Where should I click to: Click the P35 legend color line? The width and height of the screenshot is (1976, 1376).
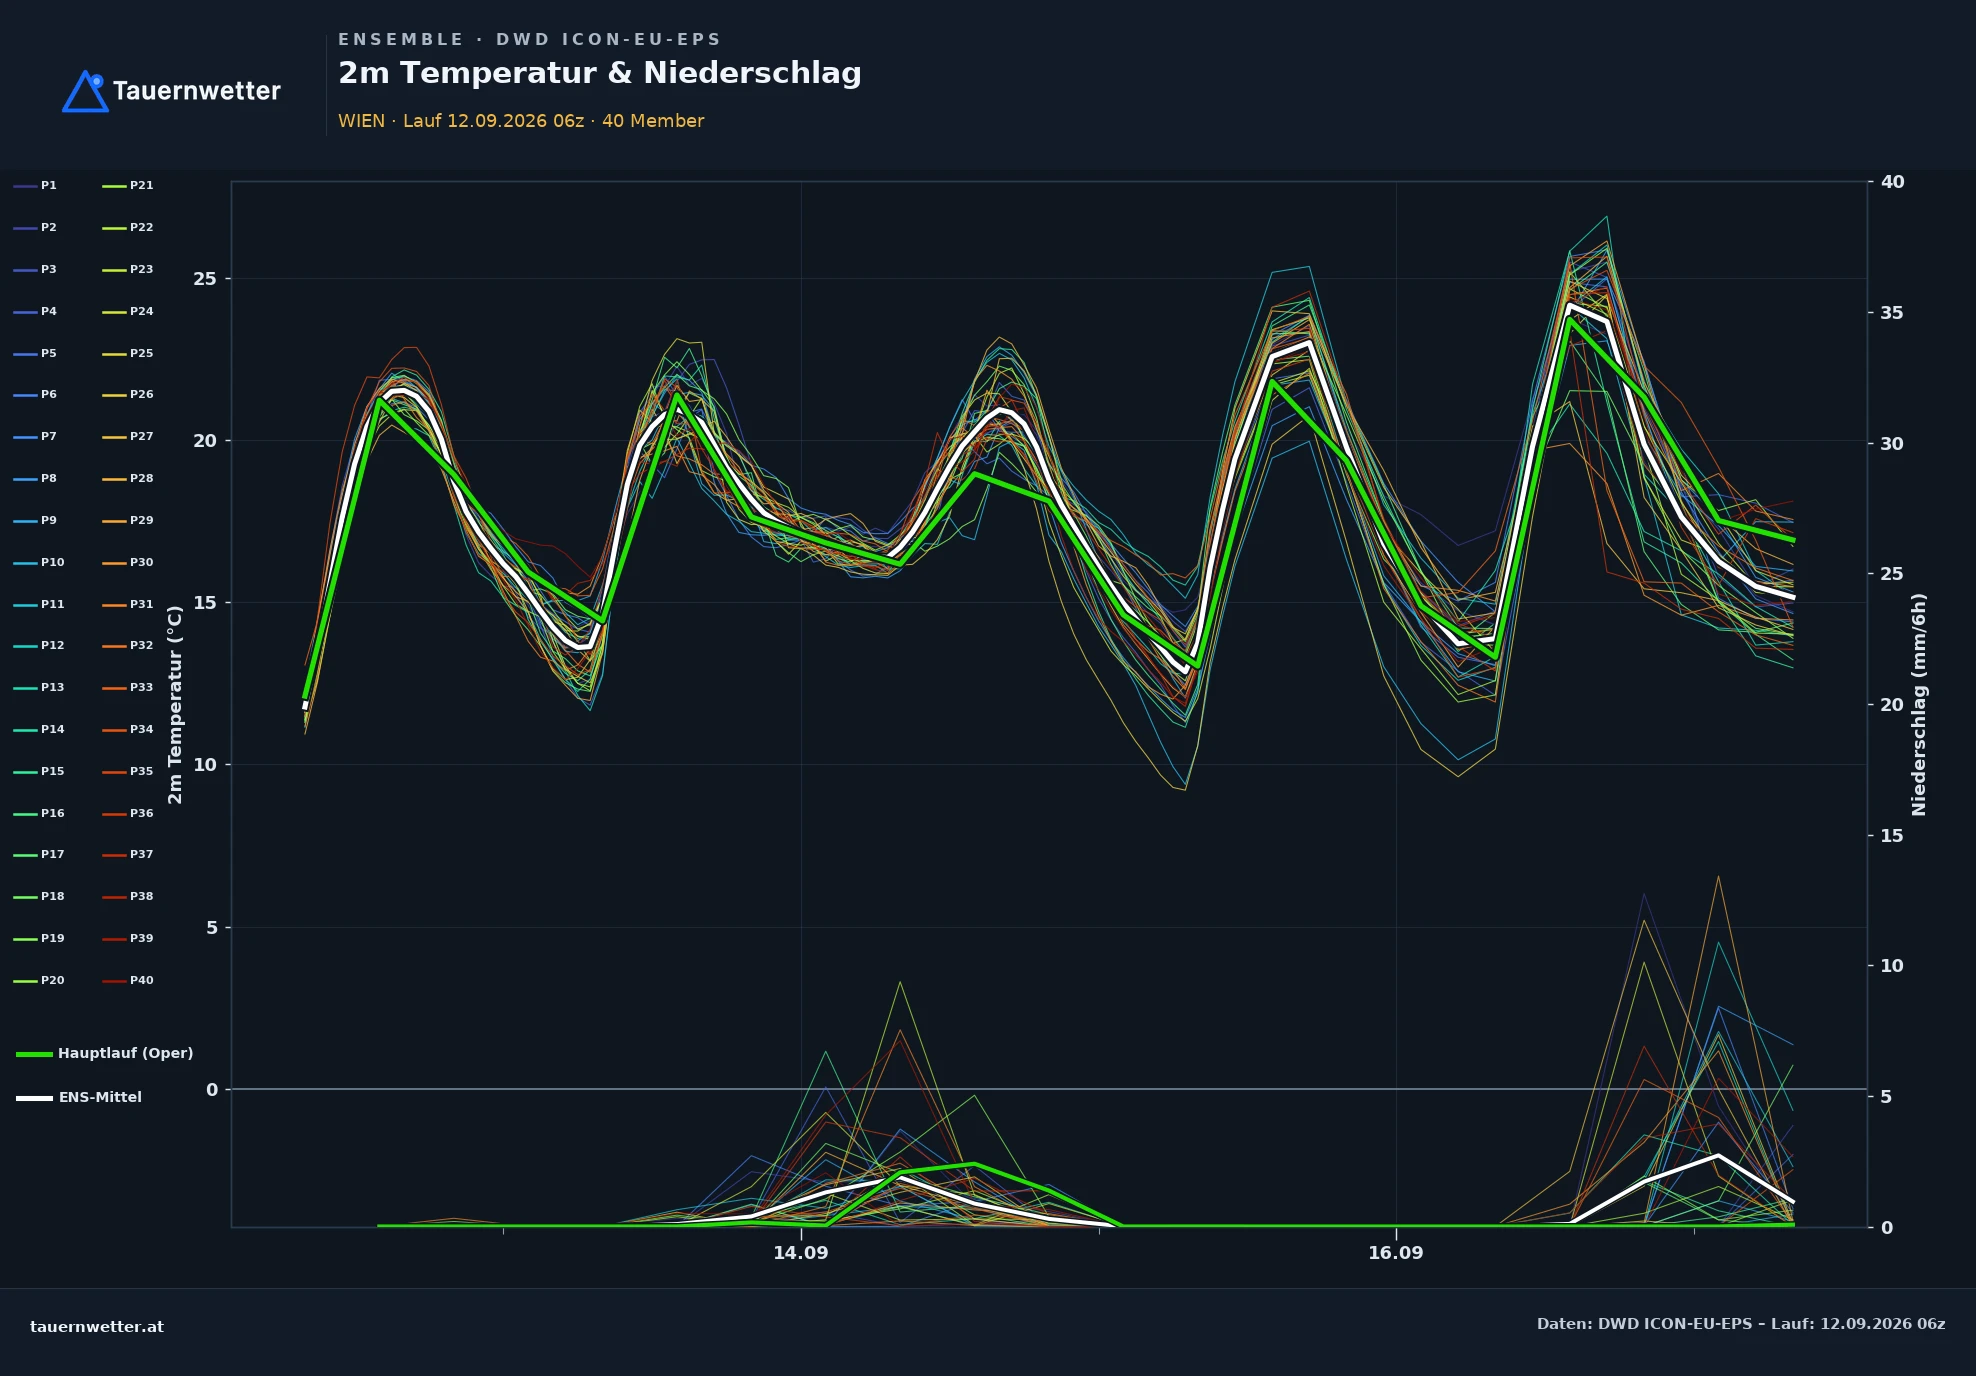coord(114,772)
